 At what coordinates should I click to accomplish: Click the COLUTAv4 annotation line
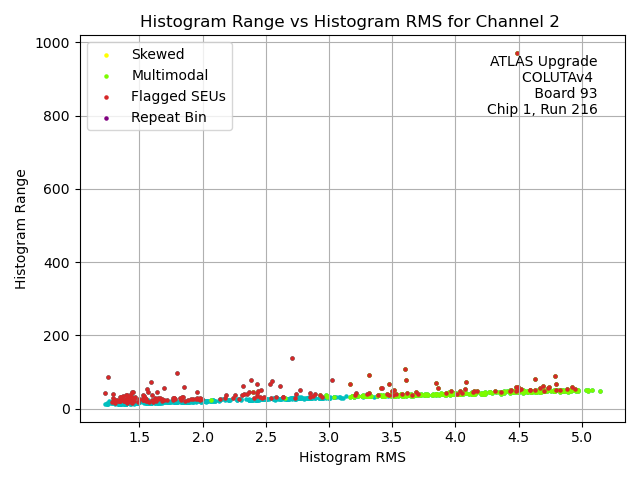[559, 77]
